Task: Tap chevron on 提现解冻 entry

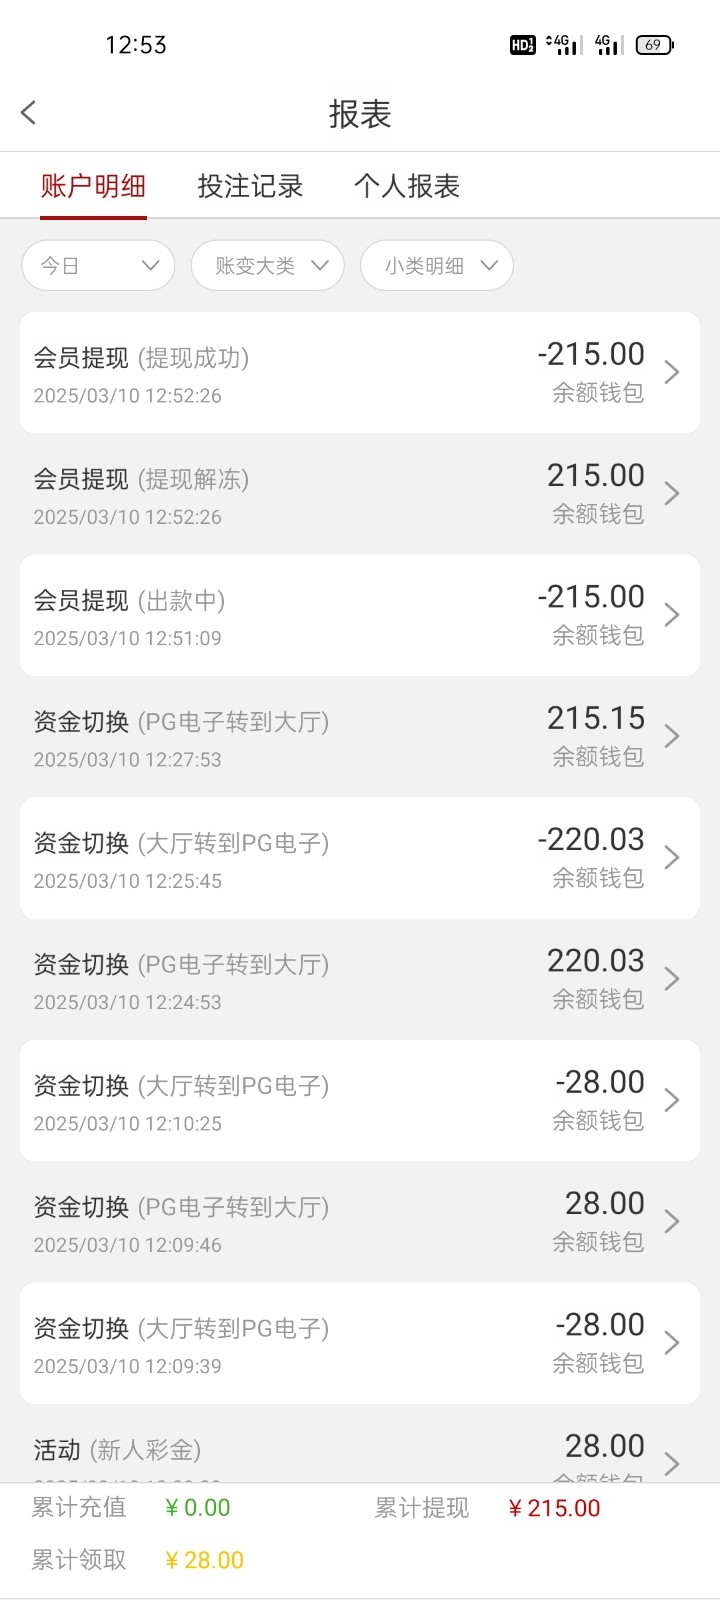Action: 672,494
